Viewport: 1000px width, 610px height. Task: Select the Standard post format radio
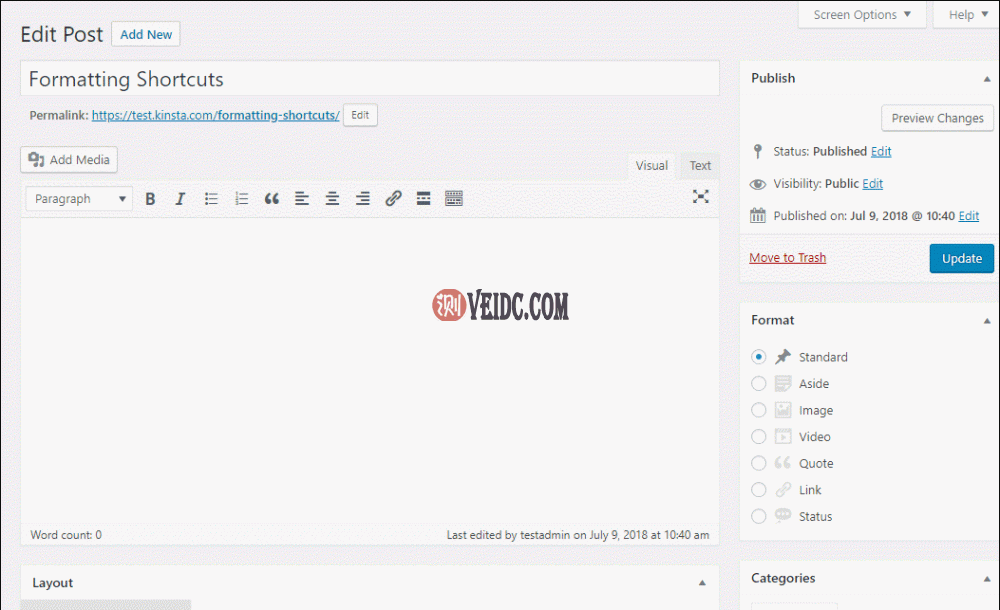pyautogui.click(x=758, y=357)
